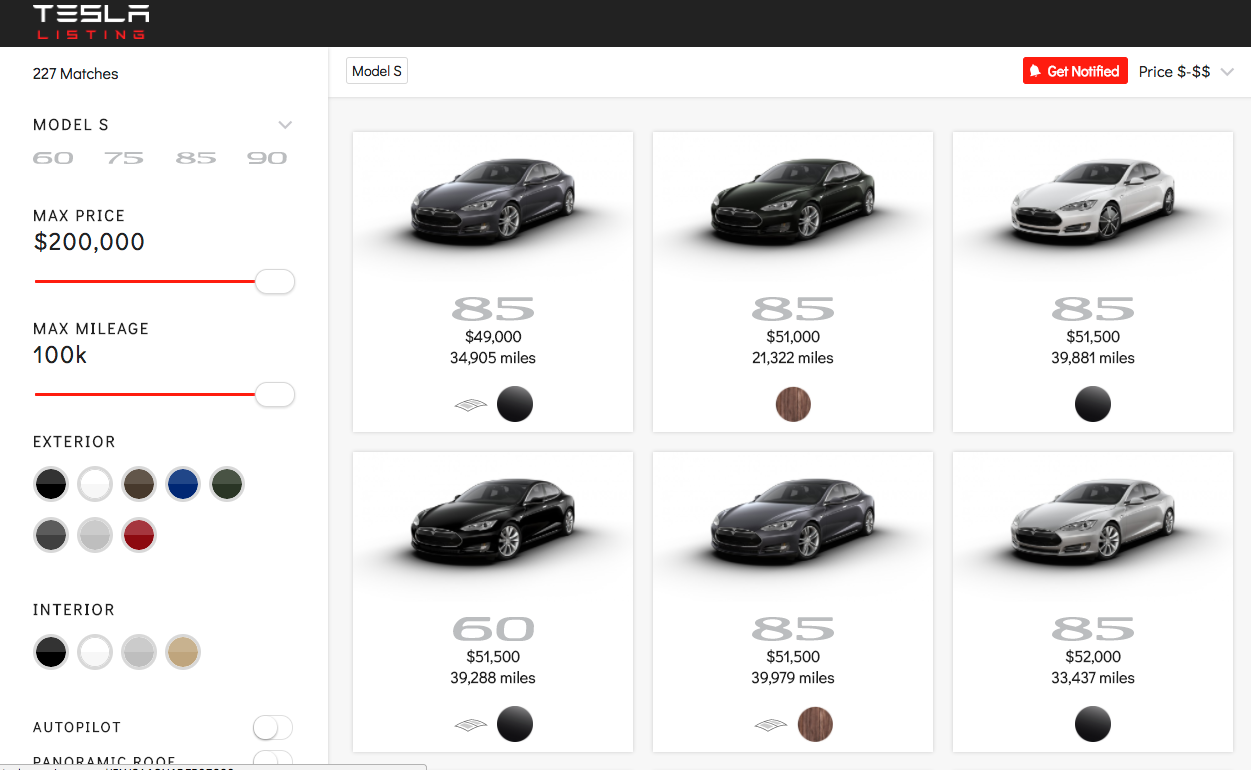Viewport: 1251px width, 770px height.
Task: Select the blue exterior color swatch
Action: (183, 483)
